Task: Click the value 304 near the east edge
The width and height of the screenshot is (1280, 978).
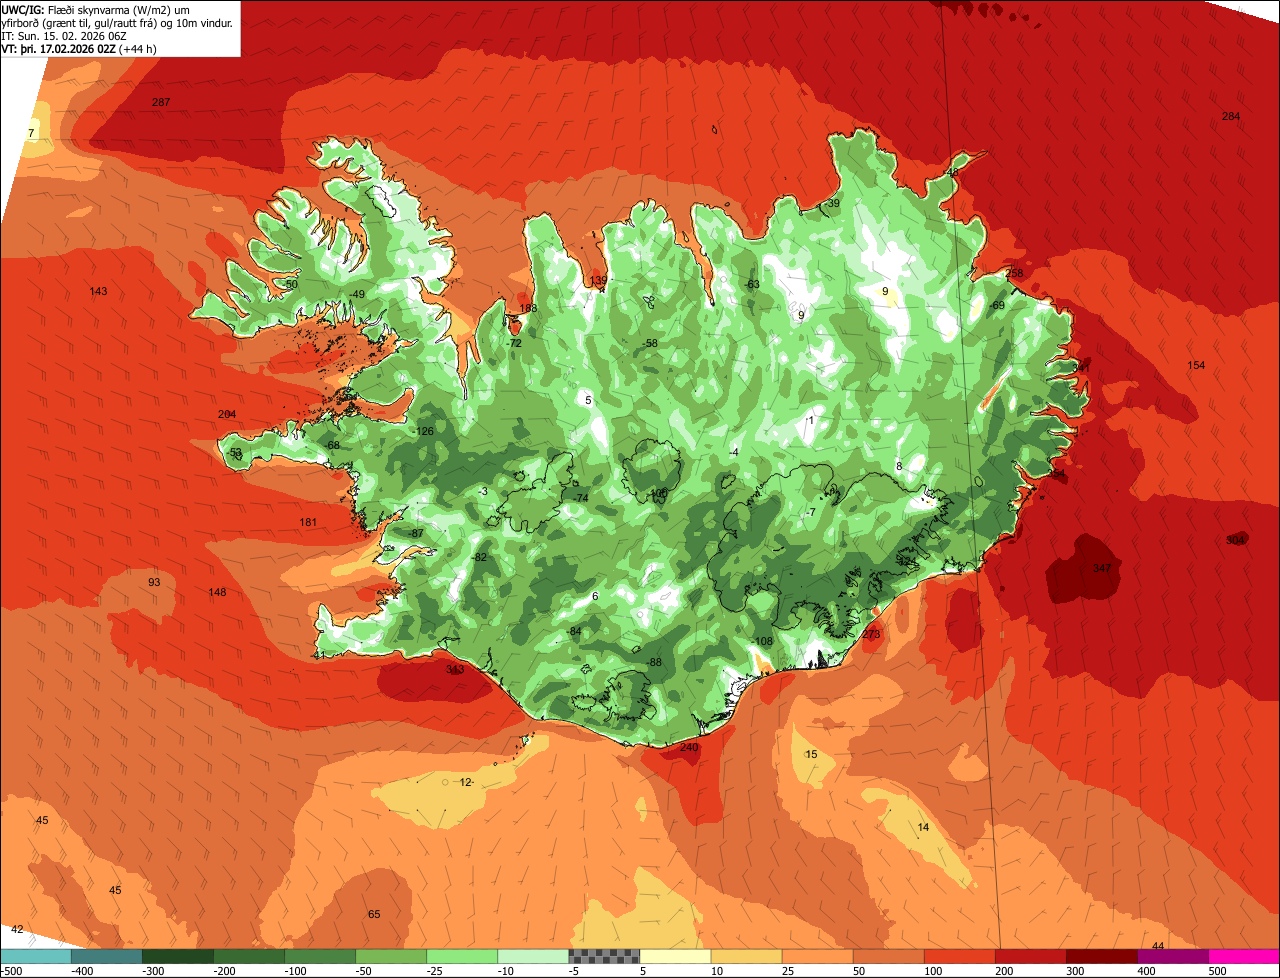Action: [1236, 541]
